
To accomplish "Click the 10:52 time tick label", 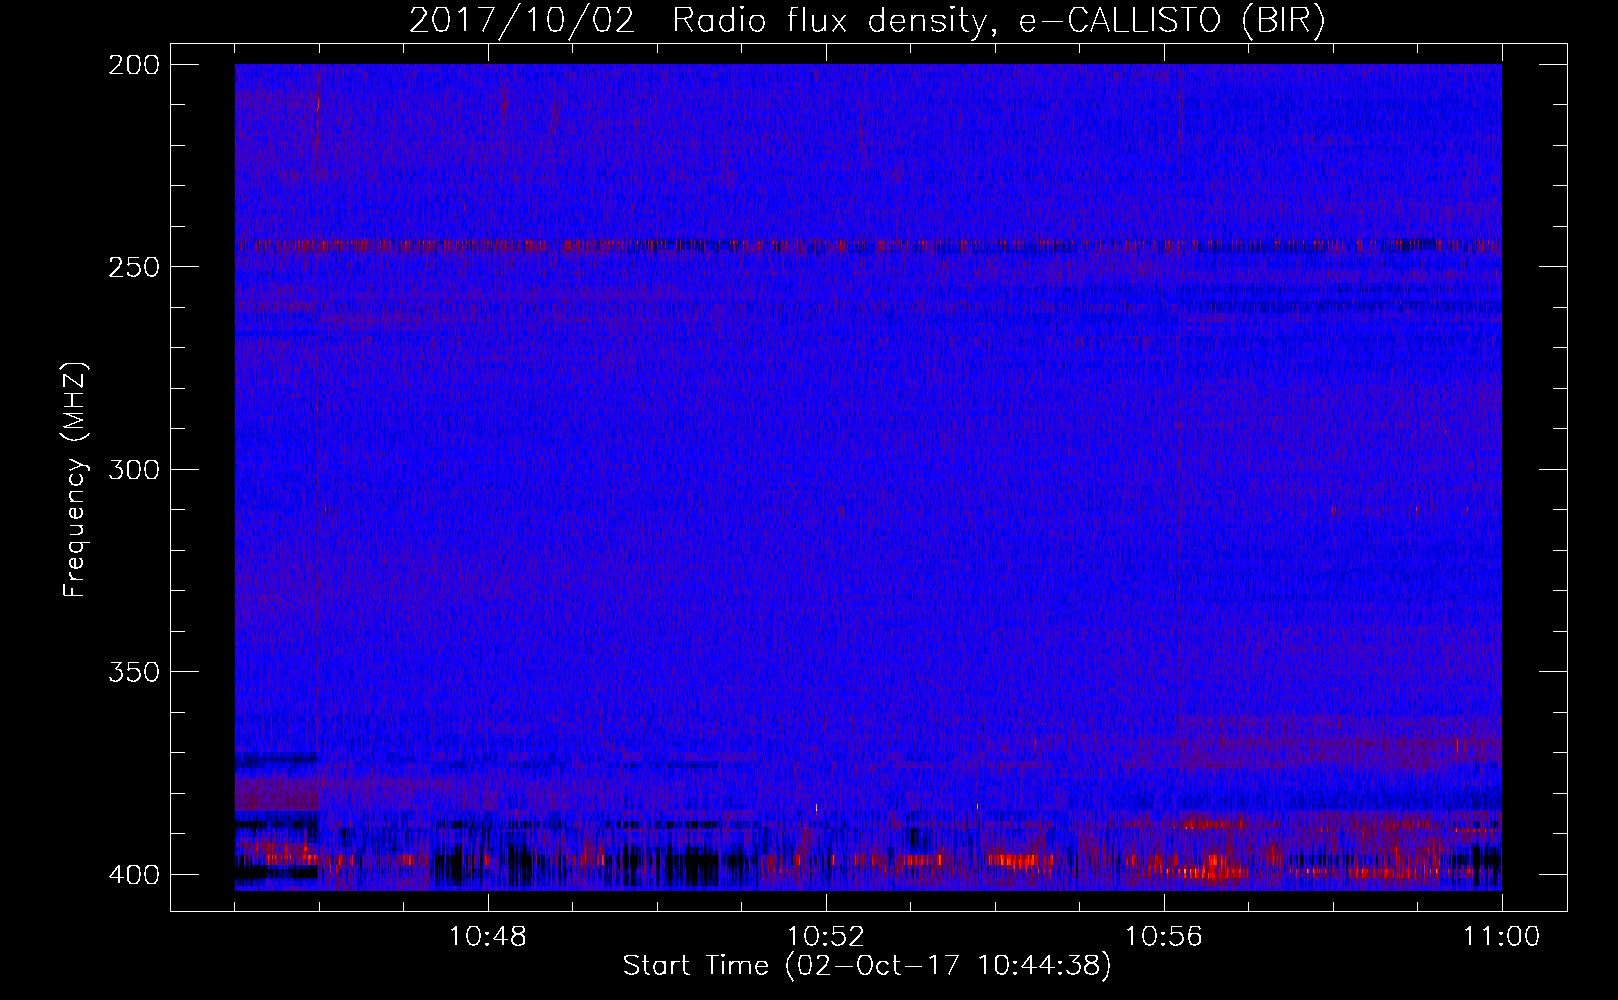I will coord(826,937).
